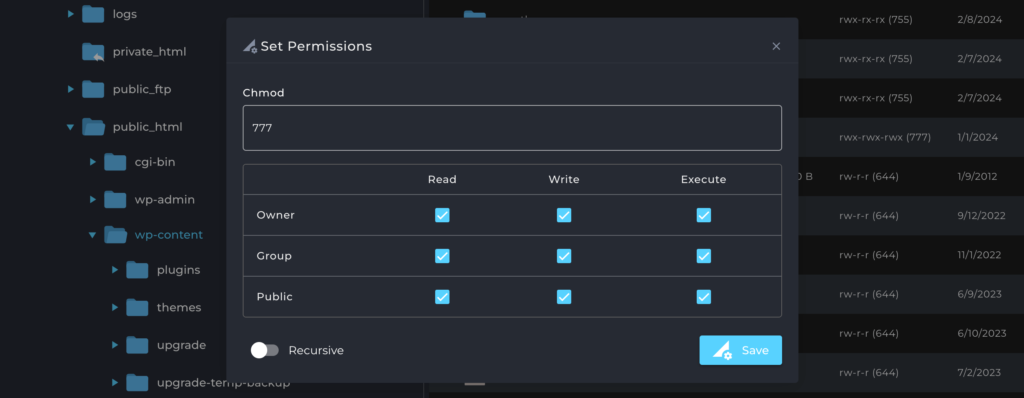Collapse the wp-content folder arrow
Image resolution: width=1024 pixels, height=398 pixels.
click(92, 235)
